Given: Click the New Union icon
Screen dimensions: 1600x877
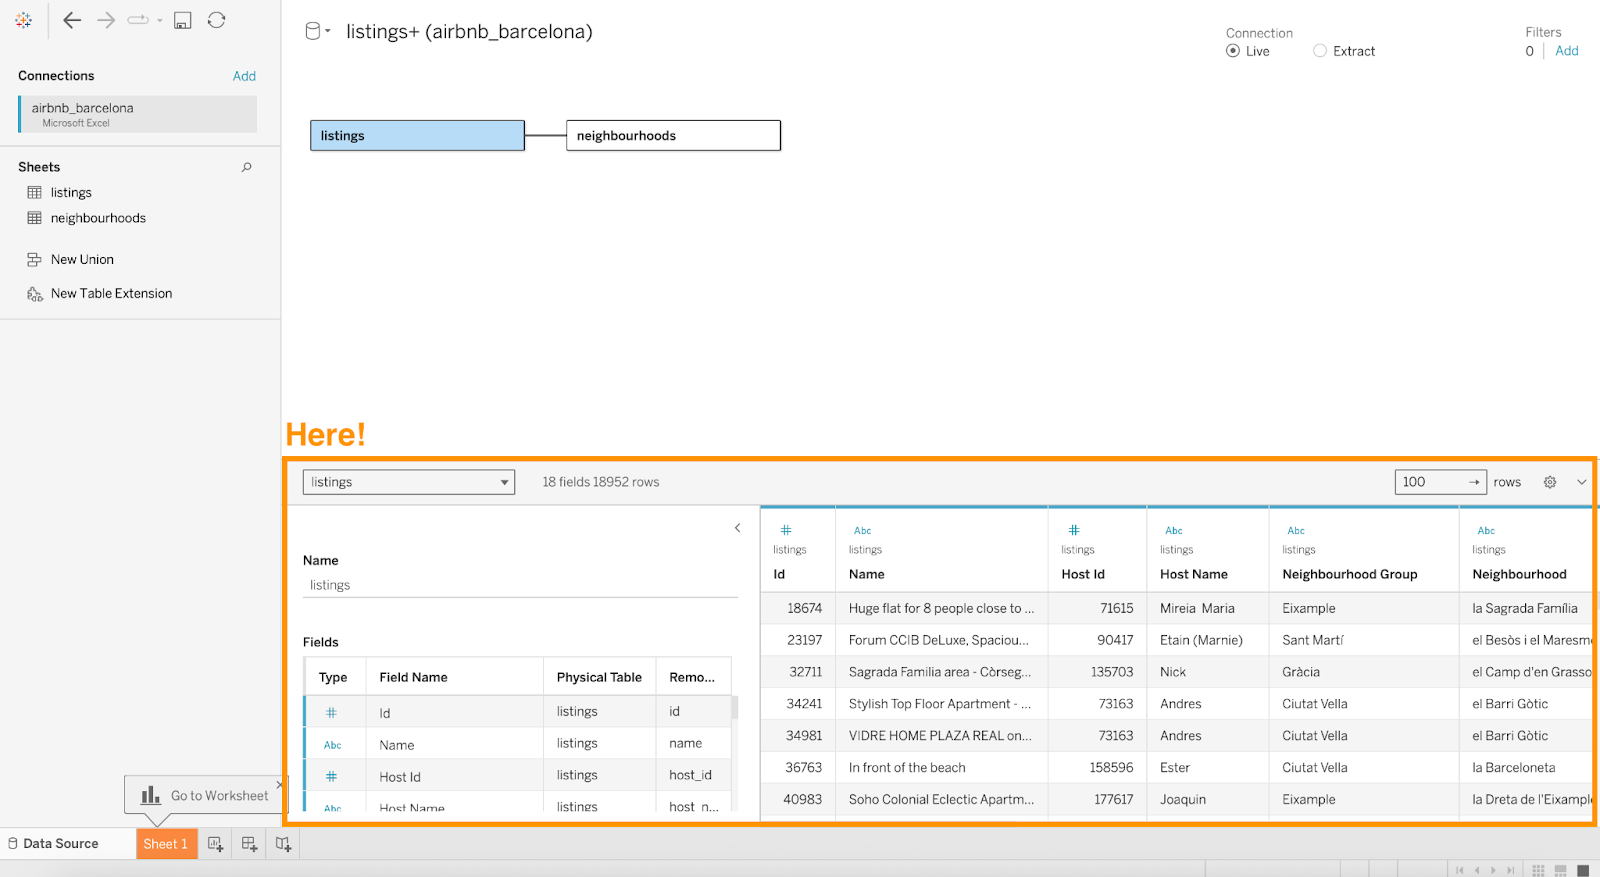Looking at the screenshot, I should click(x=34, y=259).
